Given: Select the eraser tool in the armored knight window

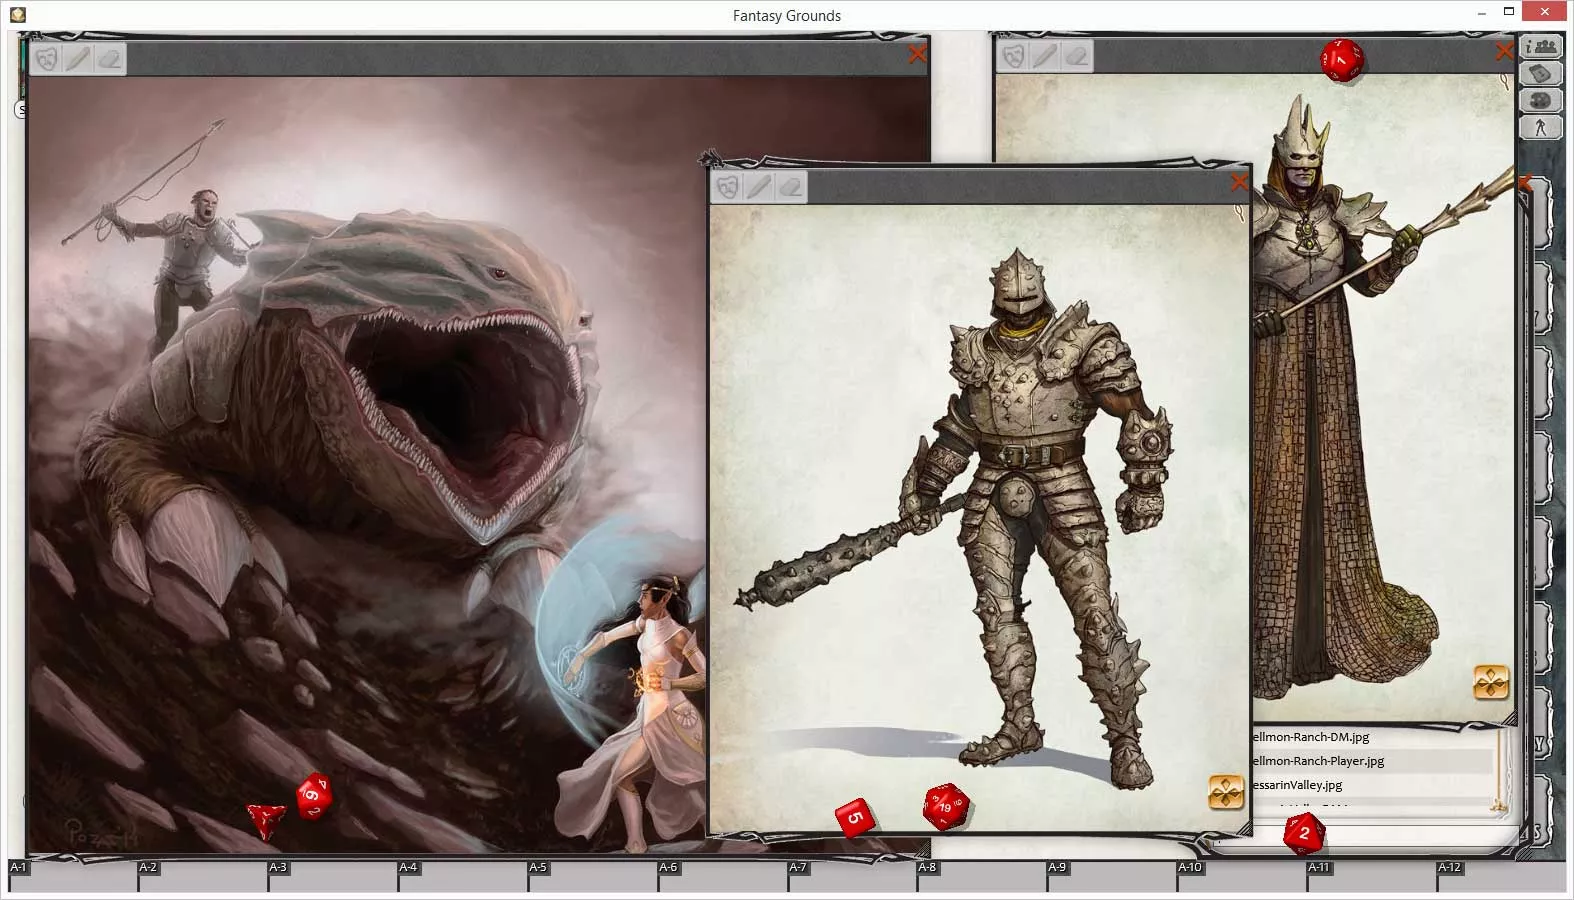Looking at the screenshot, I should tap(791, 187).
